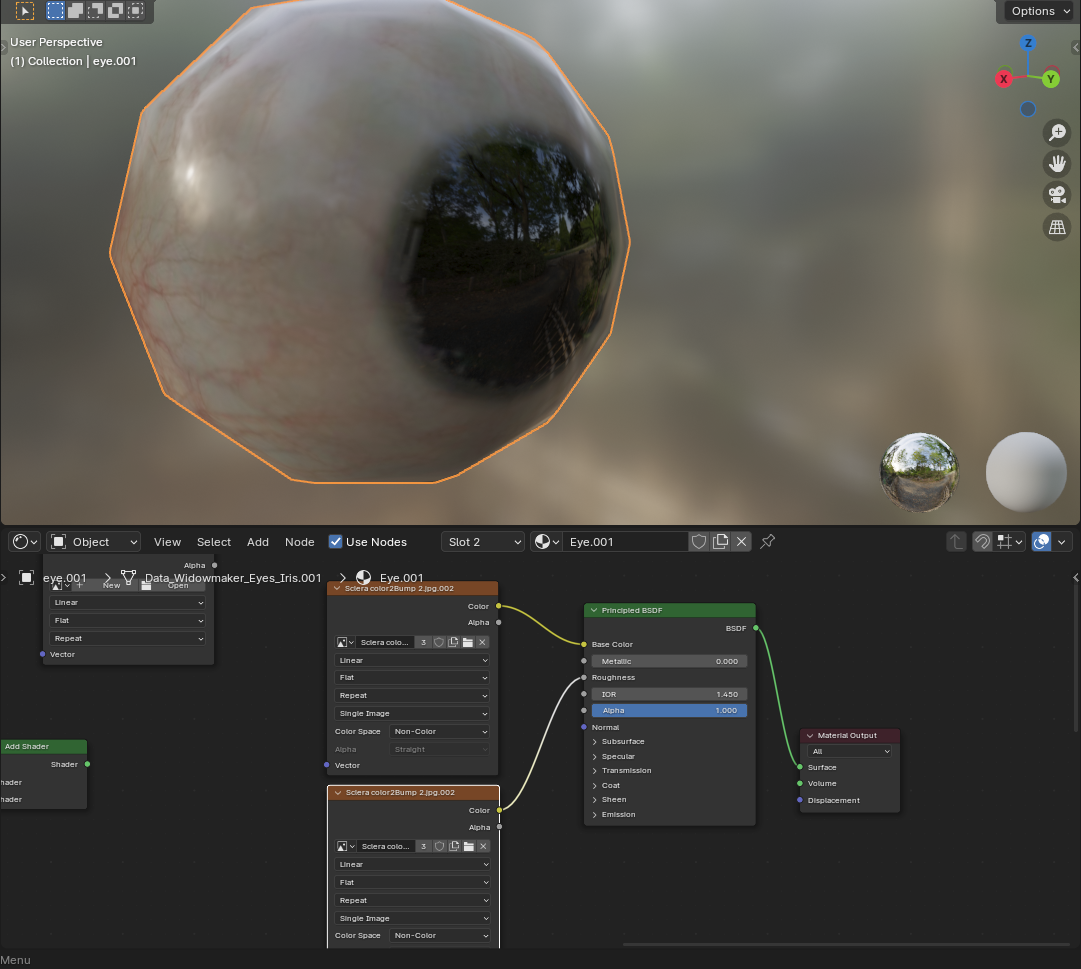Click the fake user shield beside Eye.001 material

[698, 542]
